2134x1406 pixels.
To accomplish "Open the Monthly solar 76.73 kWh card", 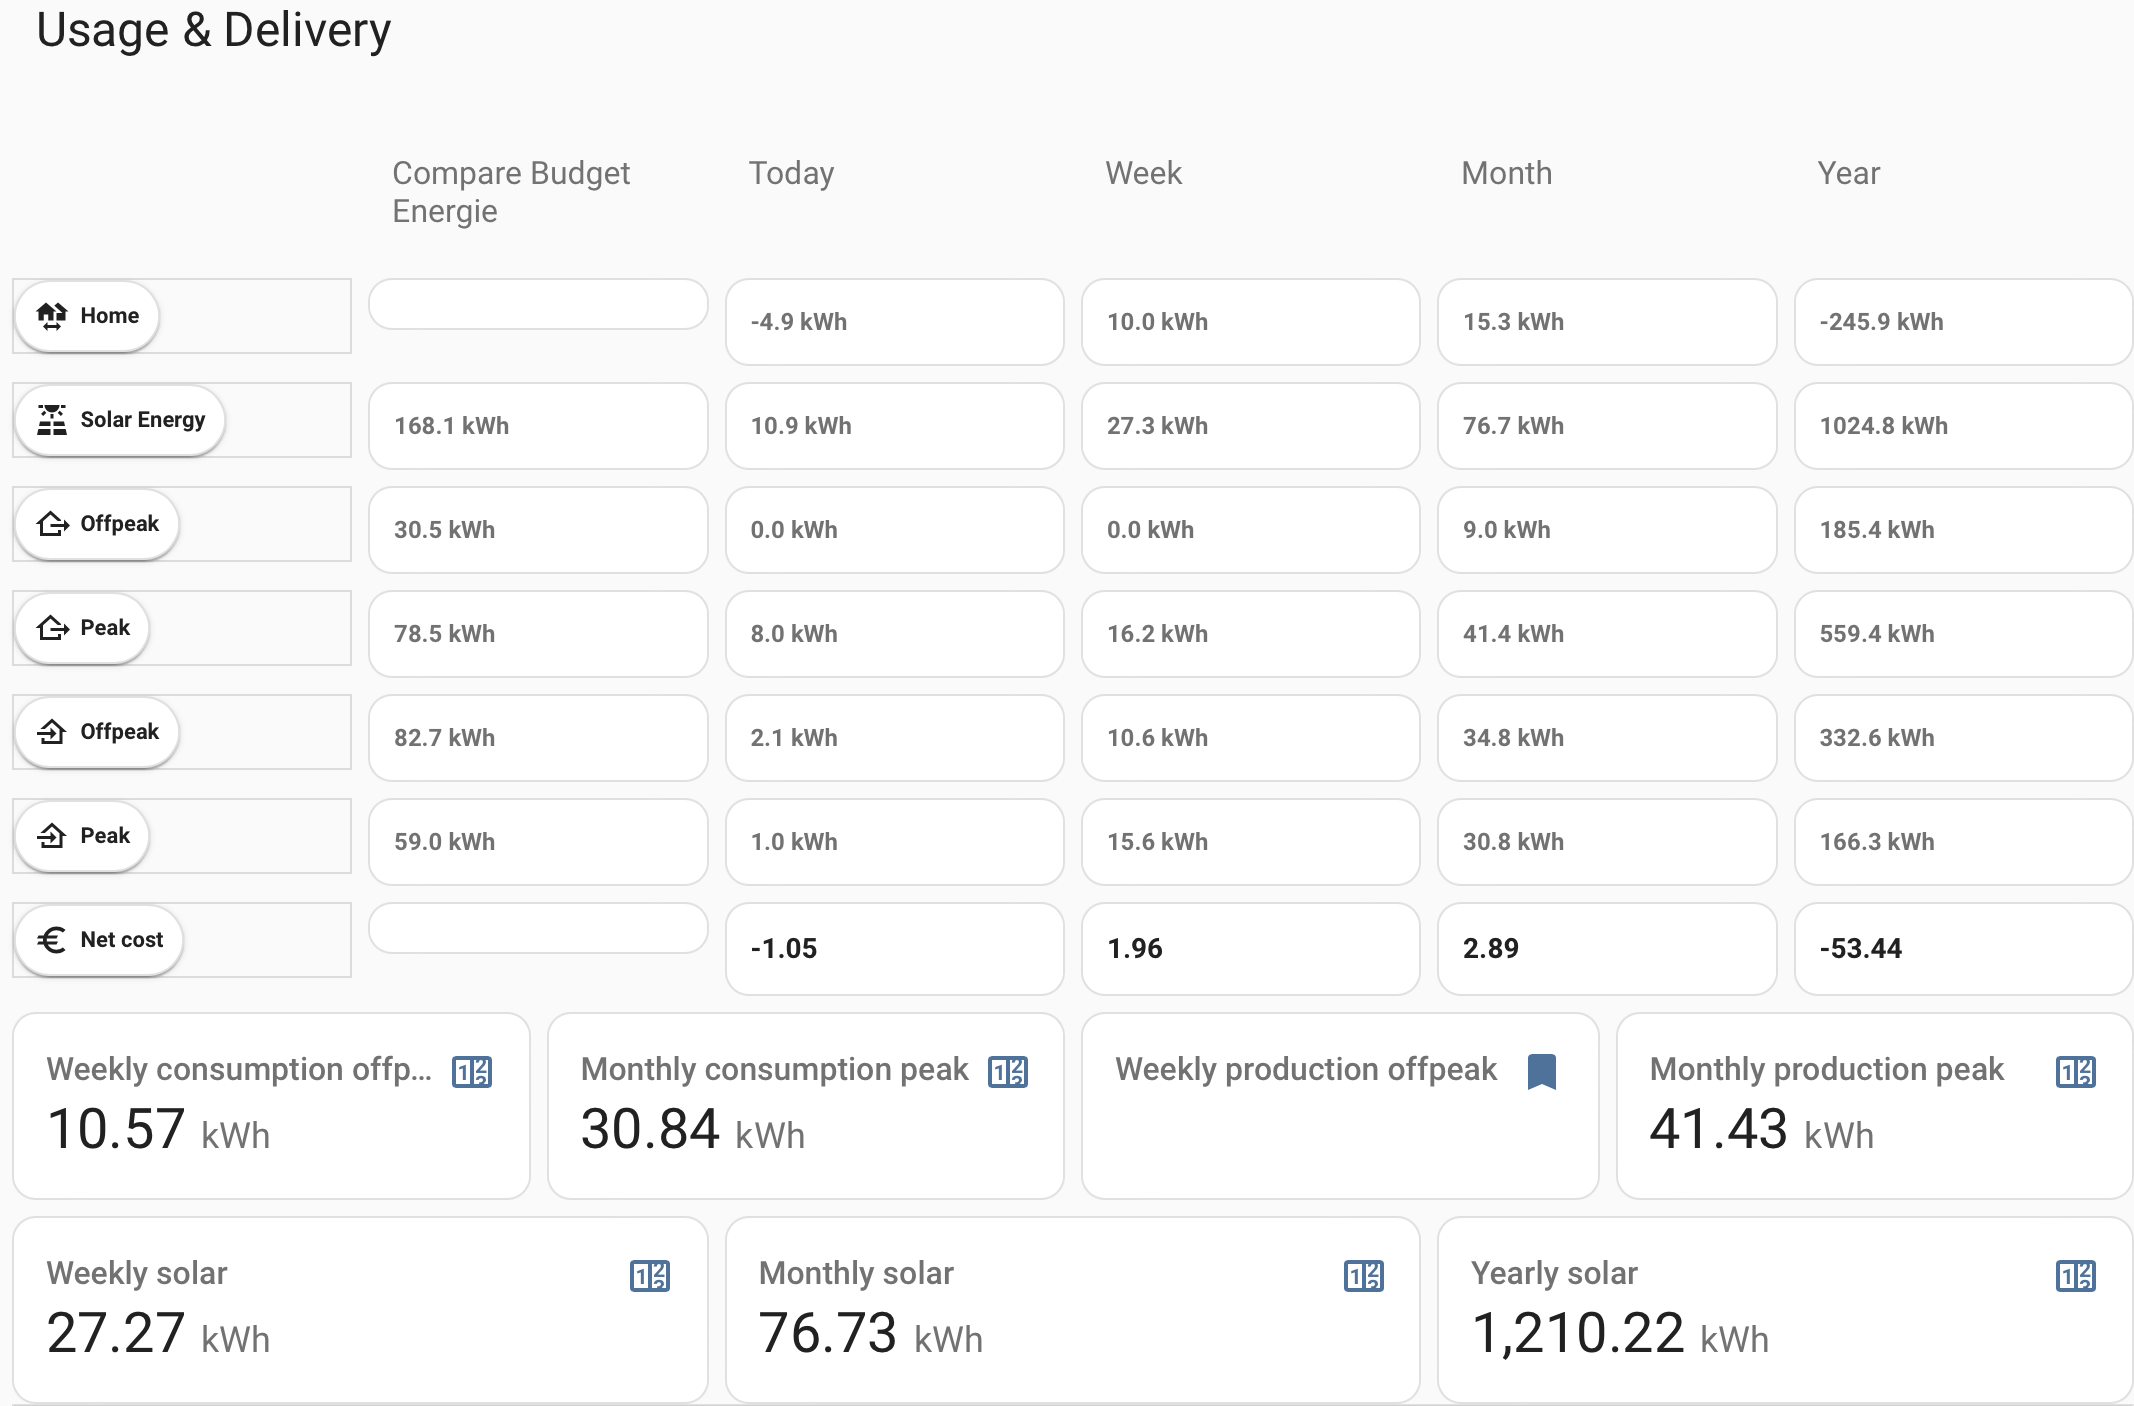I will 1072,1310.
